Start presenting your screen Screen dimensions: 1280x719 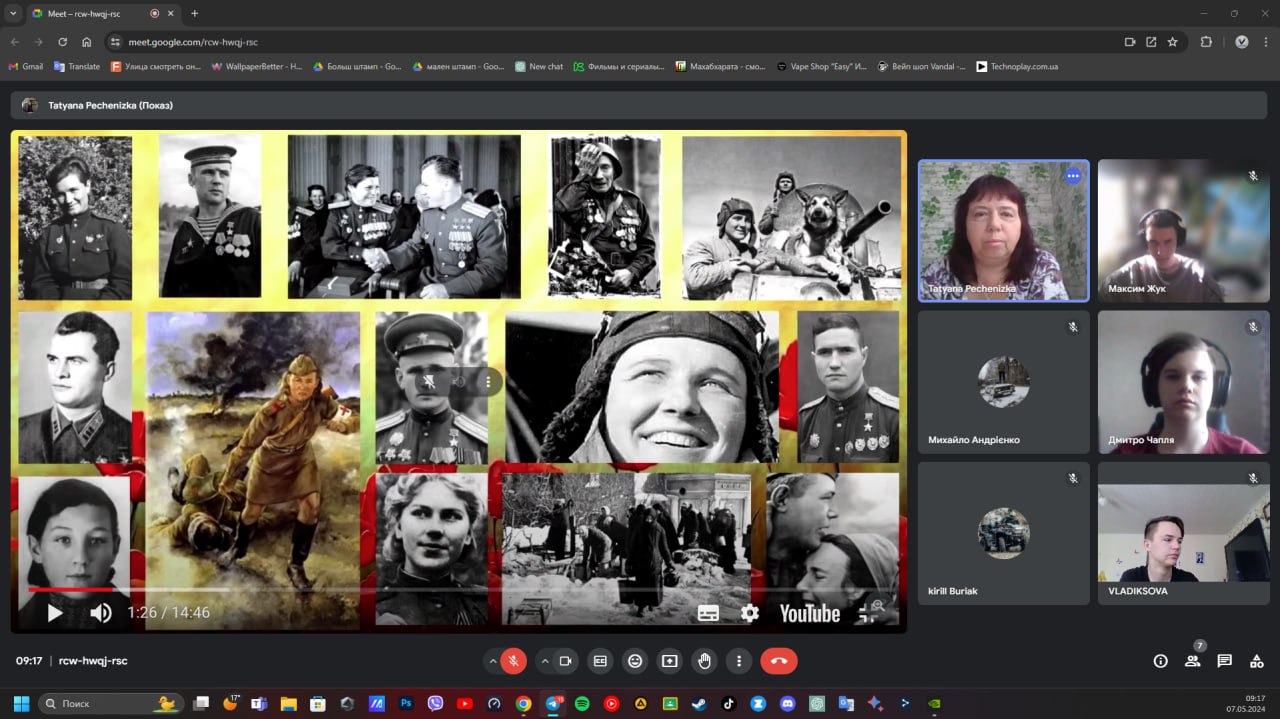(669, 661)
